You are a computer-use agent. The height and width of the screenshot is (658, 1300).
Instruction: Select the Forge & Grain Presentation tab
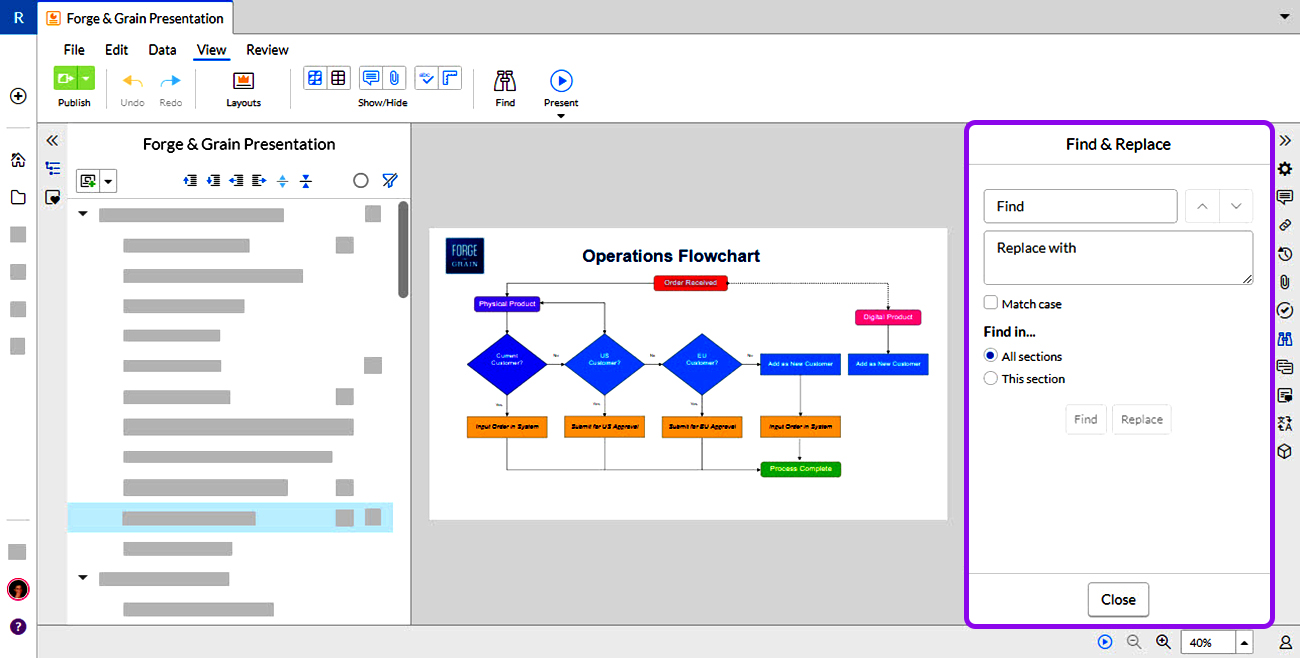click(135, 18)
